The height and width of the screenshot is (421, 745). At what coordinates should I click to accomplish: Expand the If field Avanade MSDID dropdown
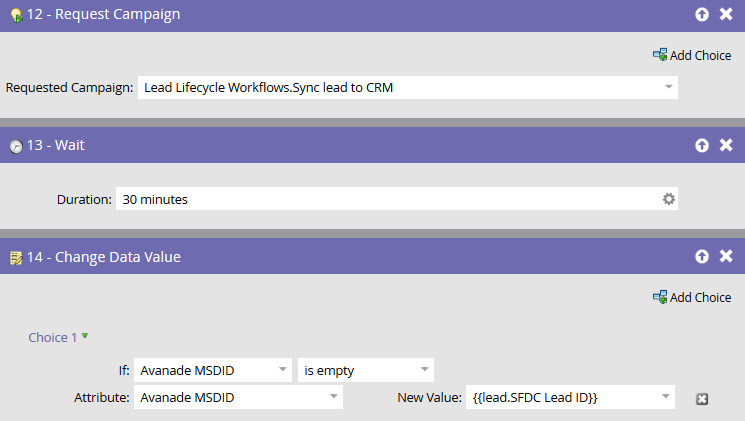283,370
